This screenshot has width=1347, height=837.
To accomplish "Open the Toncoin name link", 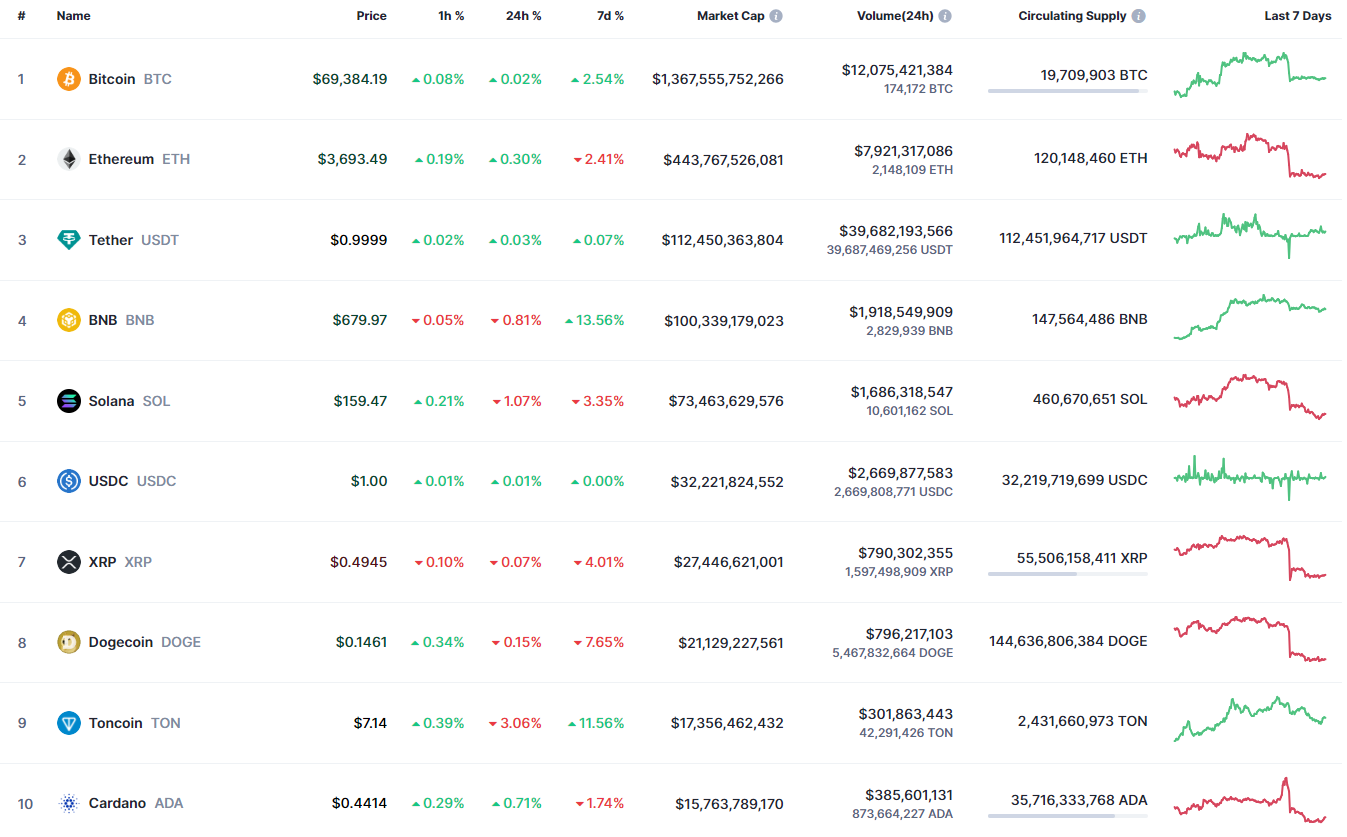I will point(115,723).
